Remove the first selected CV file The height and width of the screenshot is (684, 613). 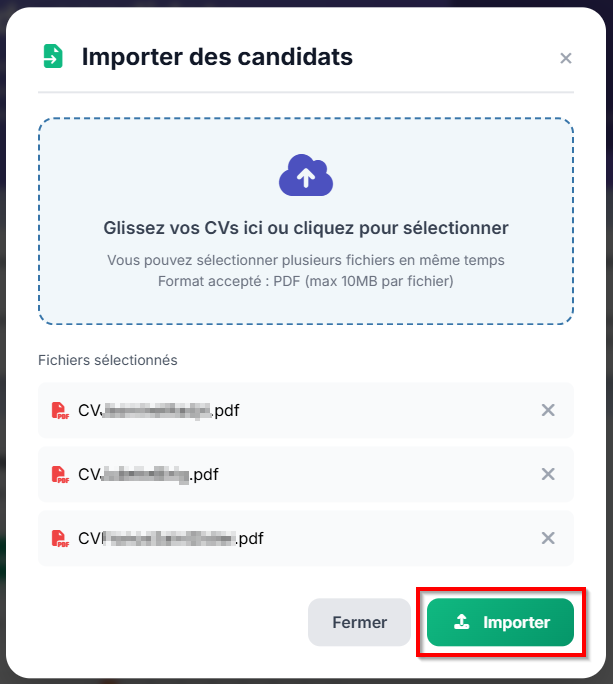[x=548, y=410]
